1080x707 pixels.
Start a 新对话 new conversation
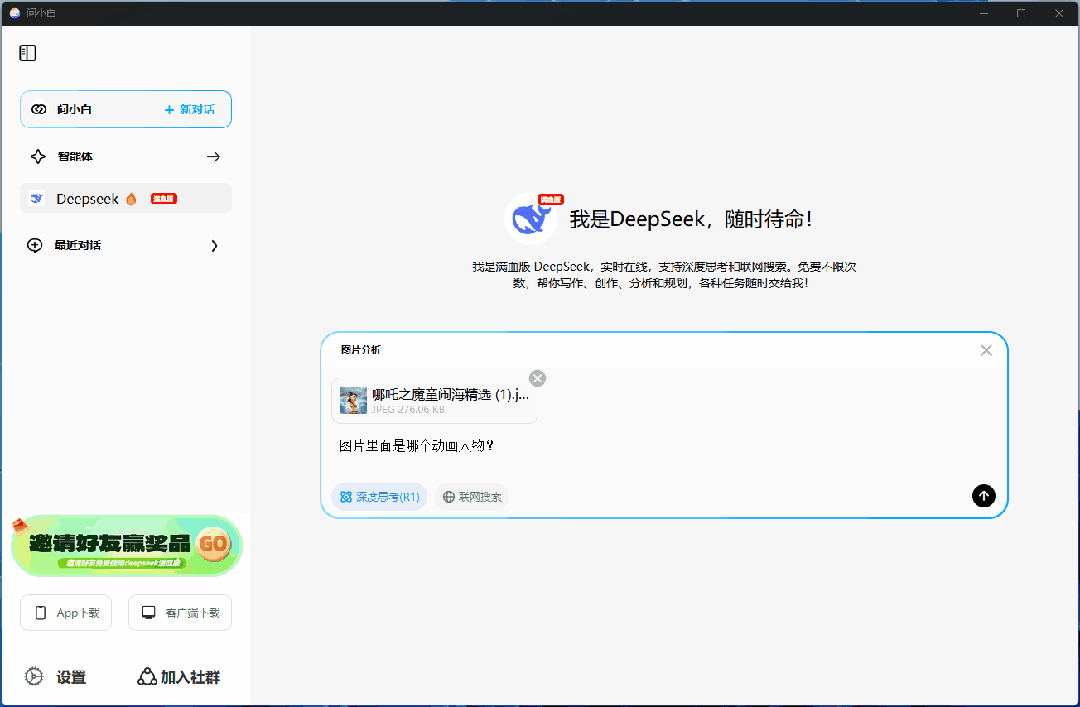click(190, 109)
